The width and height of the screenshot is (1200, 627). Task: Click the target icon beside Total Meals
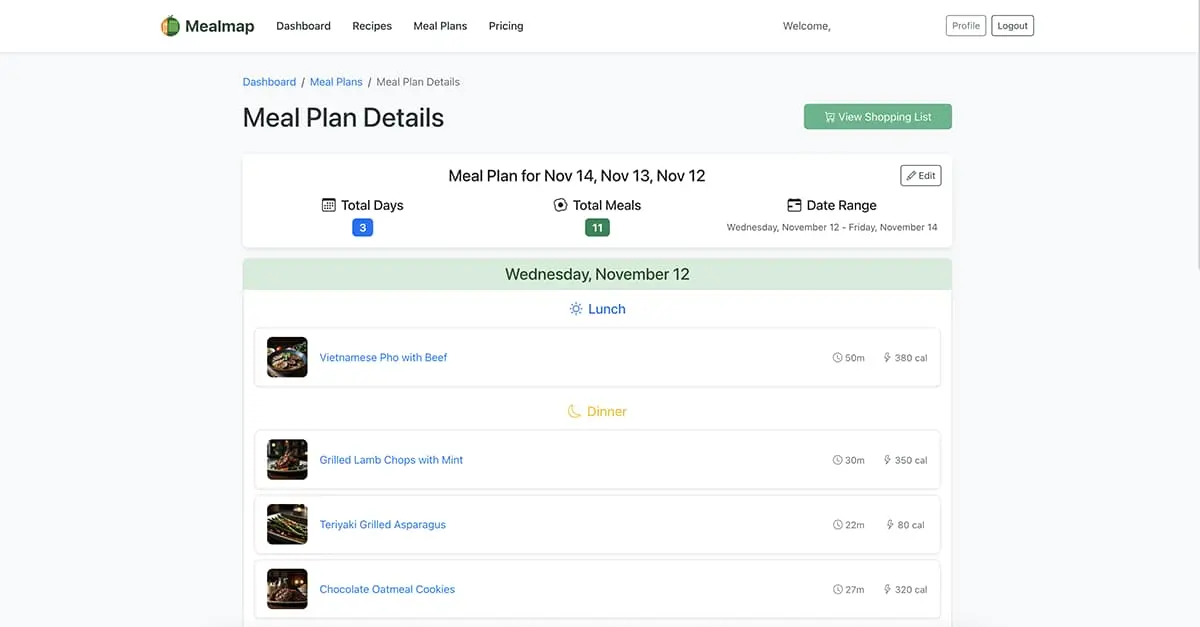tap(560, 204)
